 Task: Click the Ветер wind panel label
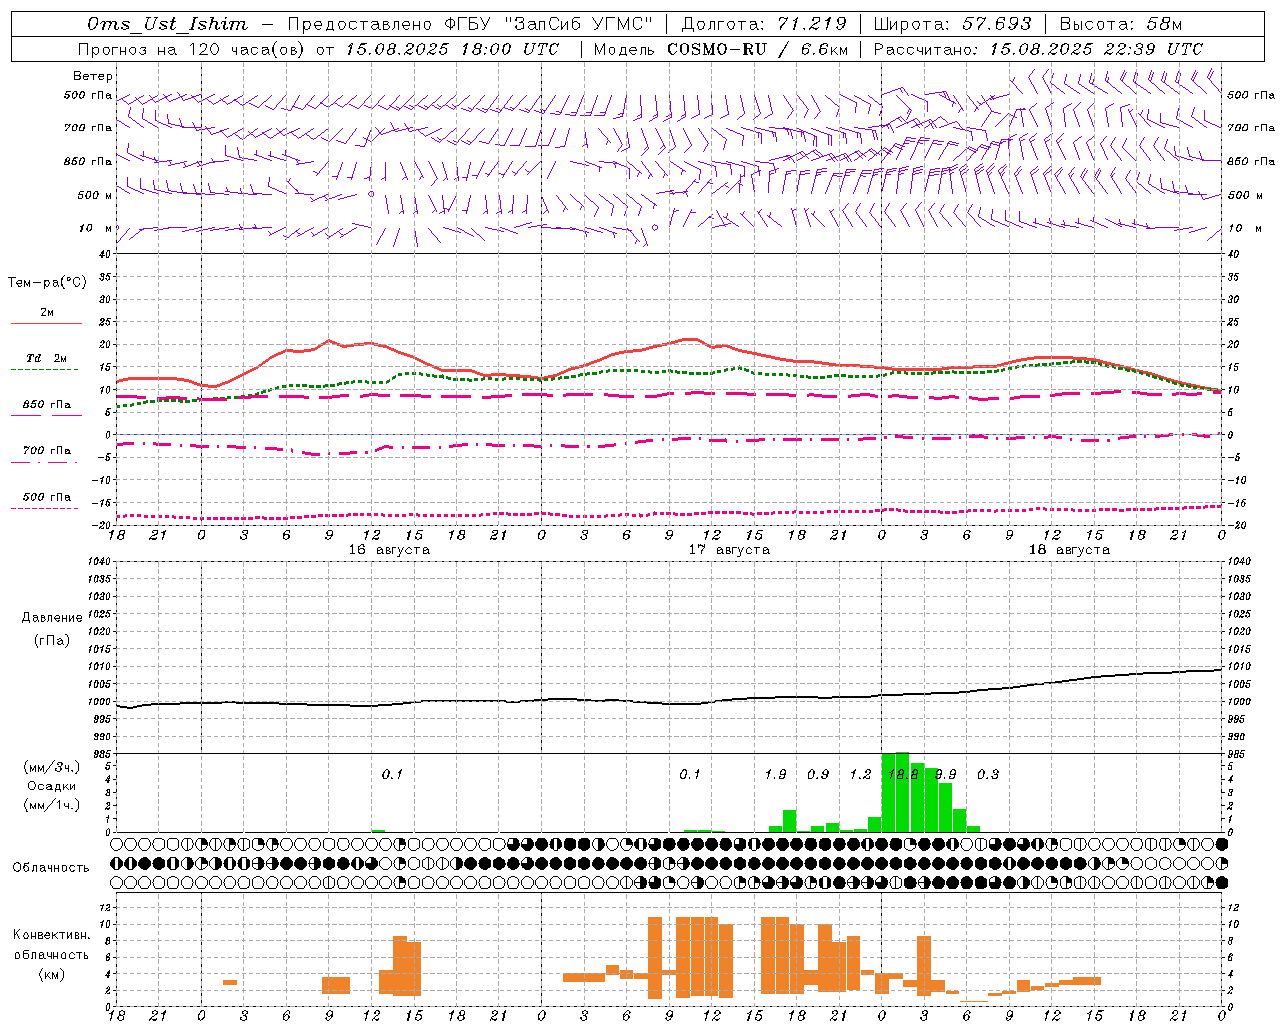coord(93,76)
